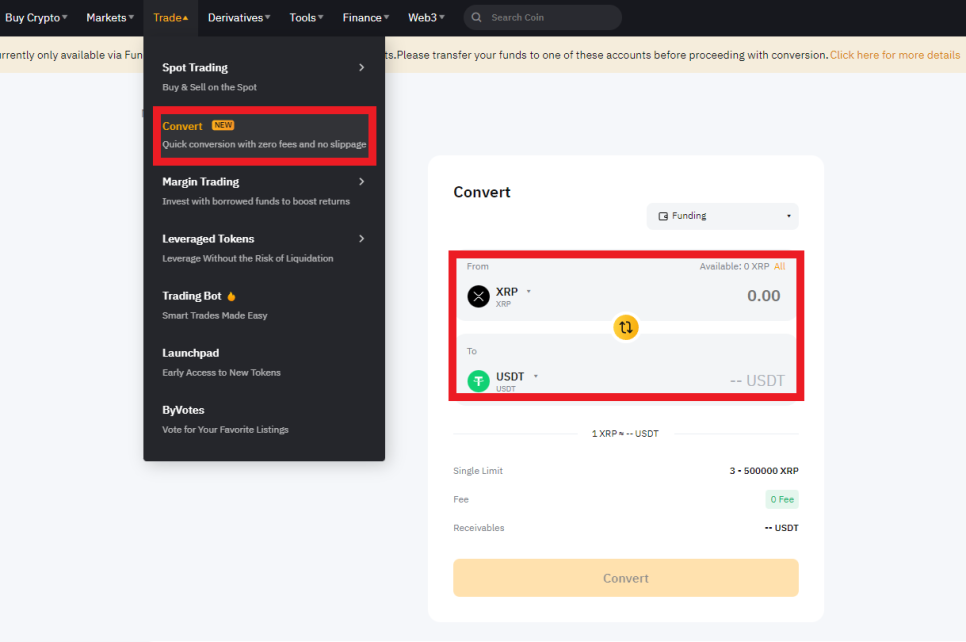Click the '3 - 500000 XRP' limit value
Image resolution: width=966 pixels, height=642 pixels.
[764, 471]
